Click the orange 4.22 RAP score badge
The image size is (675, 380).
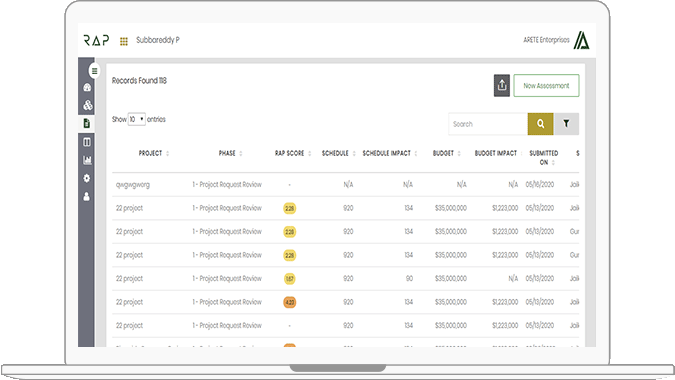click(x=290, y=302)
